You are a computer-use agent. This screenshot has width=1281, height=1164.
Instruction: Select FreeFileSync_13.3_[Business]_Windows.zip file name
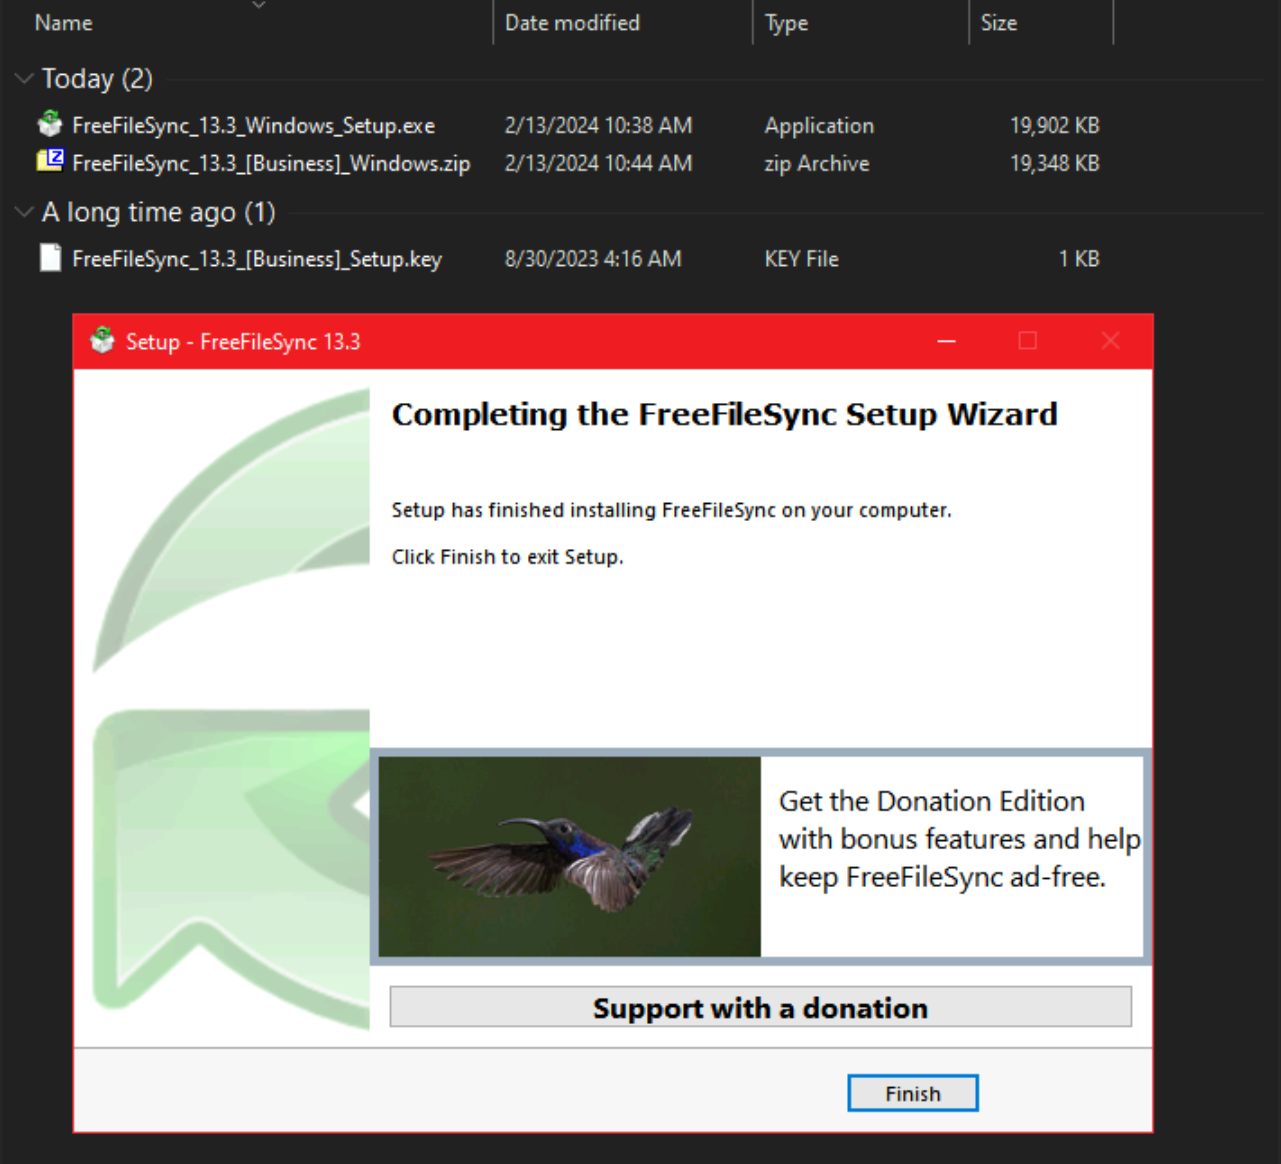click(x=271, y=163)
